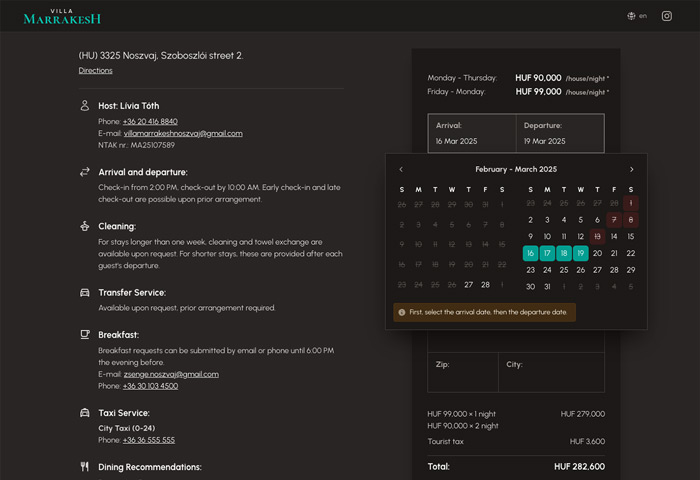Click the host phone number +36 20 416 8840
Image resolution: width=700 pixels, height=480 pixels.
(x=150, y=121)
